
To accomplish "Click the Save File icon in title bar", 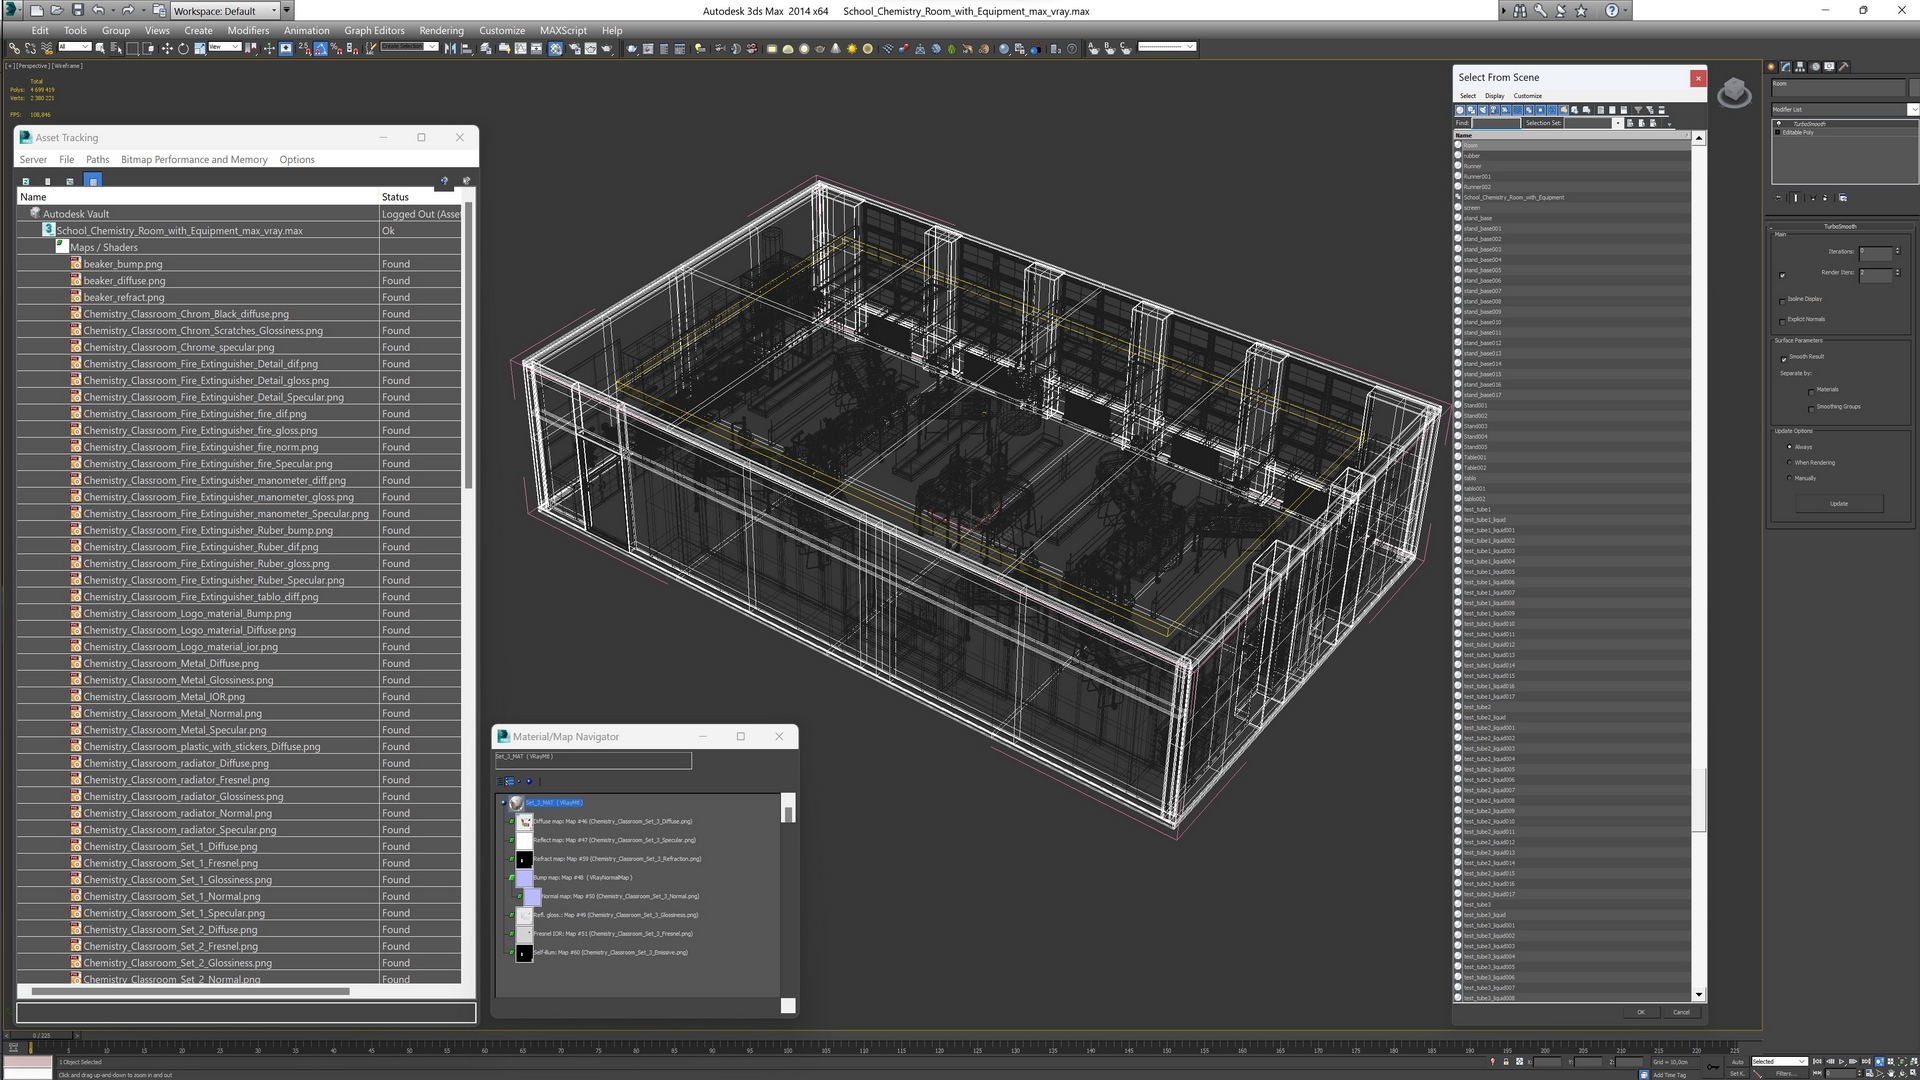I will pyautogui.click(x=77, y=10).
